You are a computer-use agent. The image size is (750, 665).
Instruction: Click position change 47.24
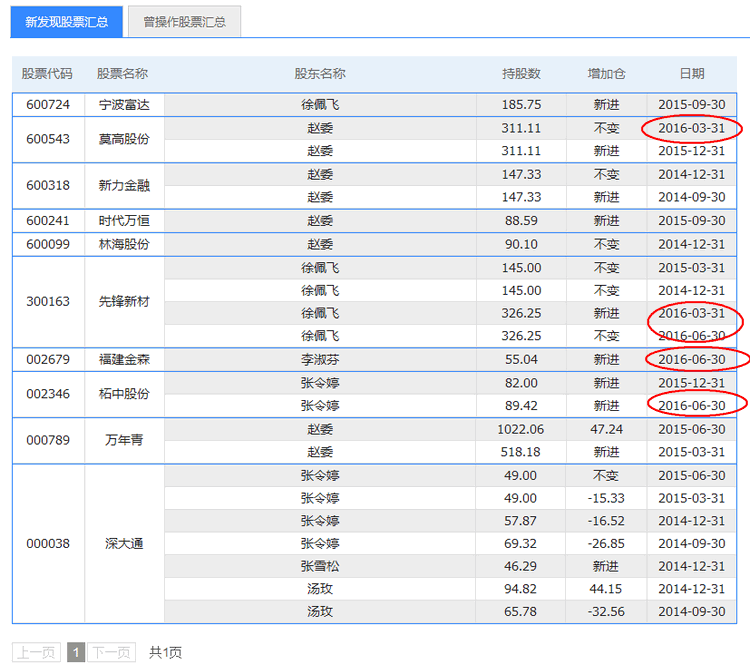[x=607, y=430]
